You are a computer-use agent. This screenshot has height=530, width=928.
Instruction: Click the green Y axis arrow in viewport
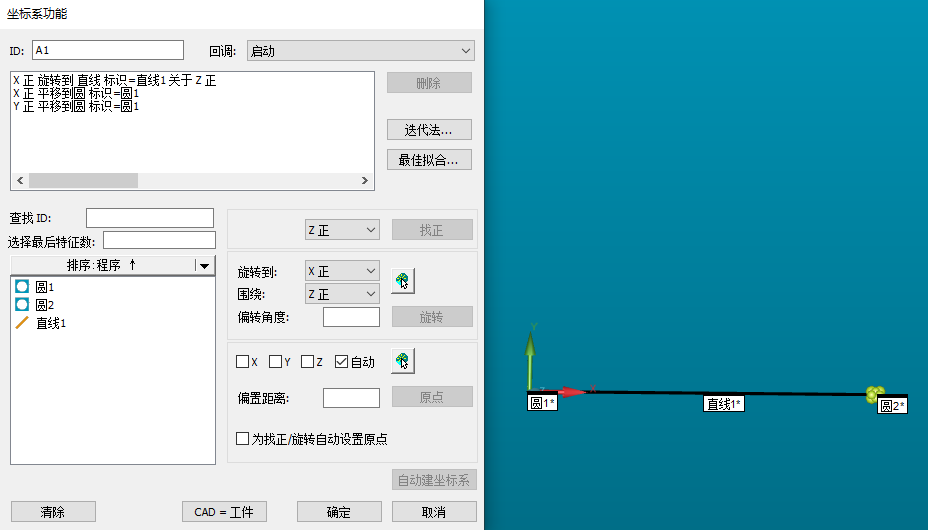pyautogui.click(x=531, y=346)
